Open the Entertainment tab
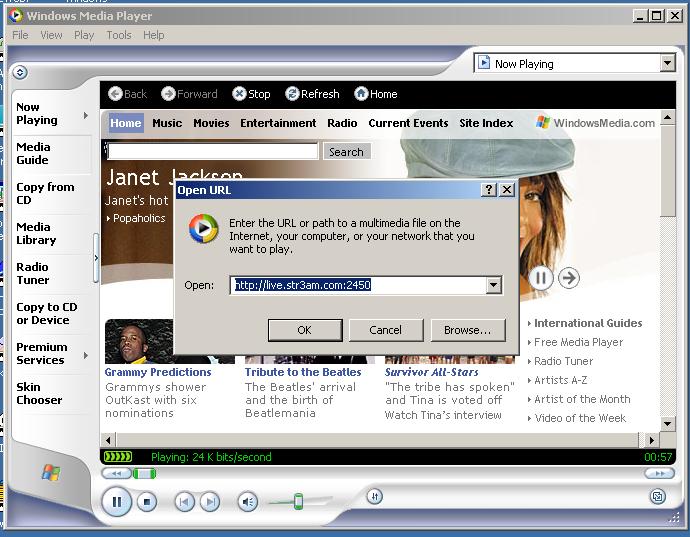Screen dimensions: 690x537 click(x=278, y=123)
